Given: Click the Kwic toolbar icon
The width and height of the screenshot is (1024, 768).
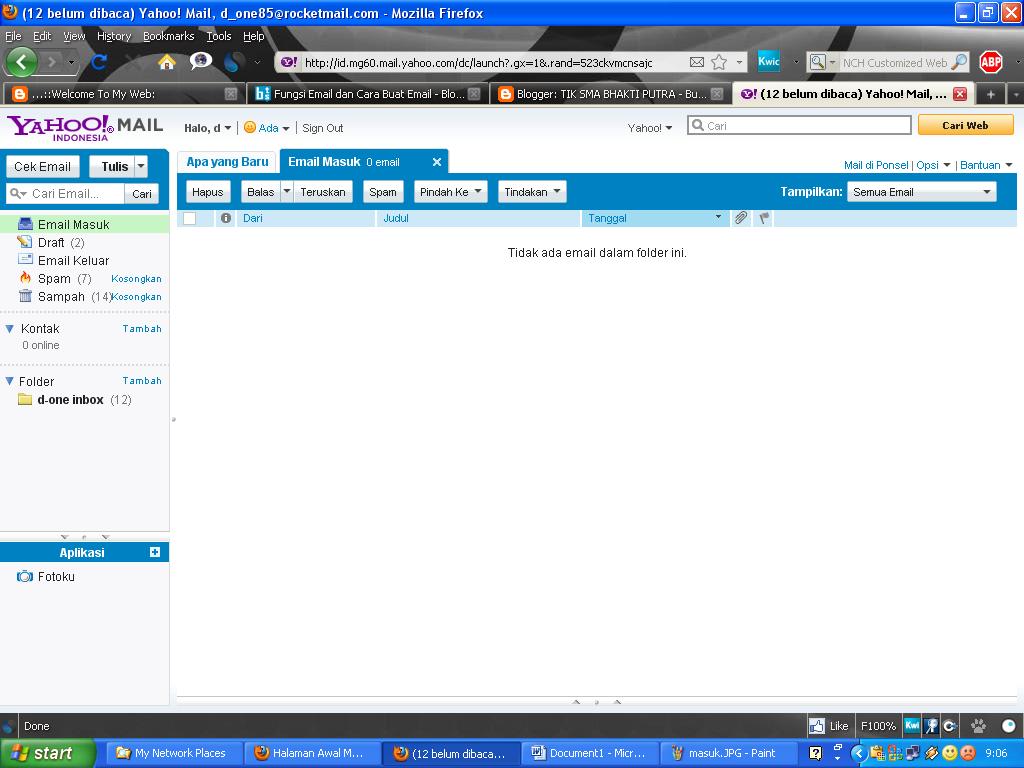Looking at the screenshot, I should click(x=769, y=61).
